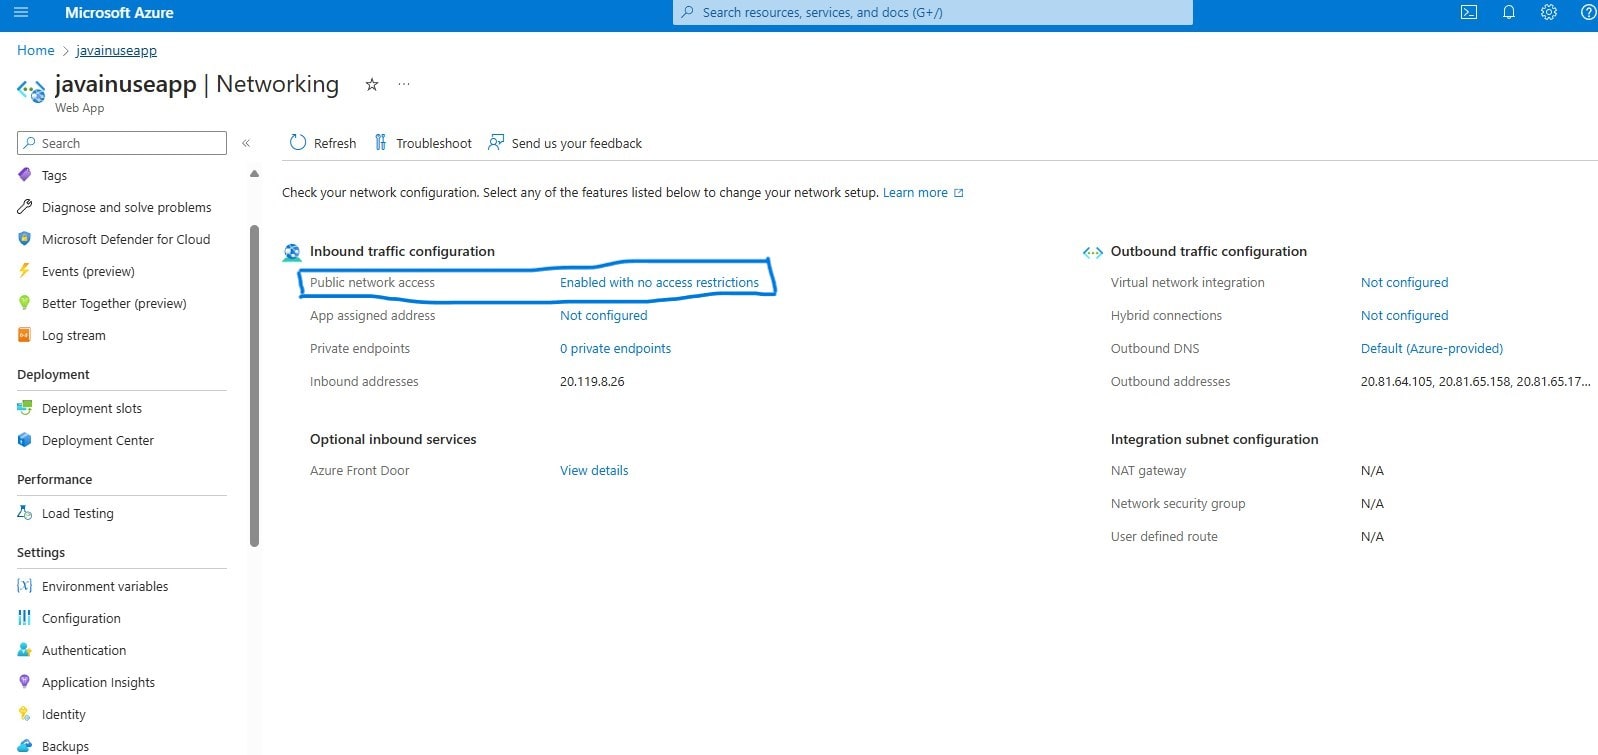Open portal settings gear
Viewport: 1598px width, 755px height.
coord(1549,12)
